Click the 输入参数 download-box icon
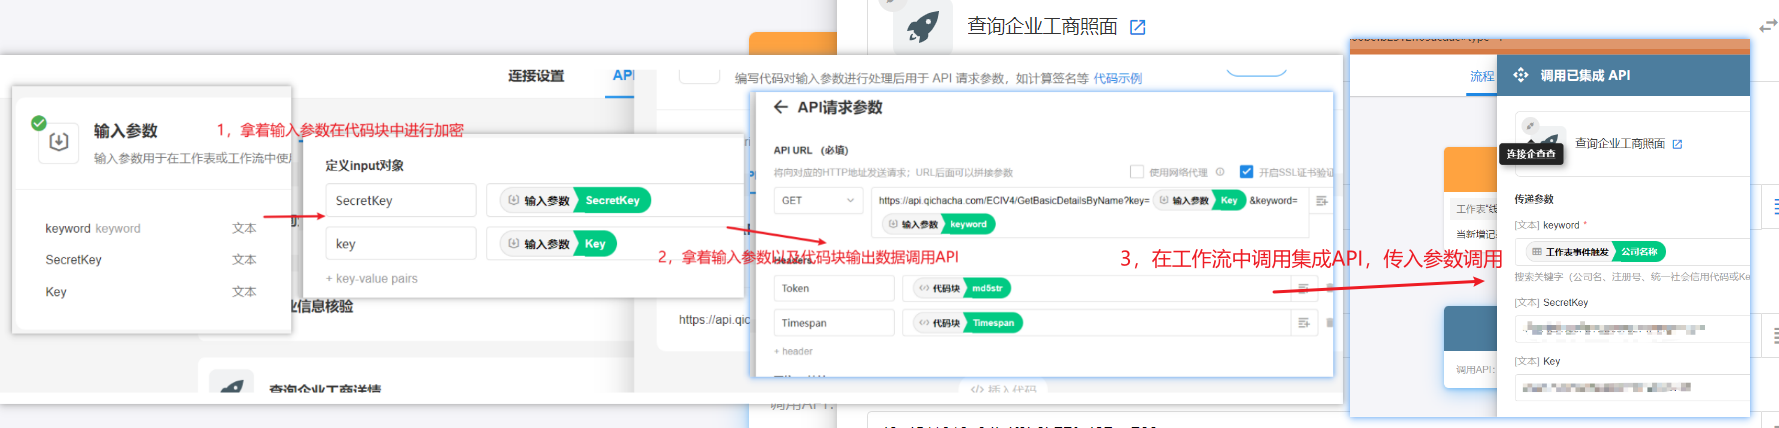The image size is (1779, 428). click(x=59, y=142)
